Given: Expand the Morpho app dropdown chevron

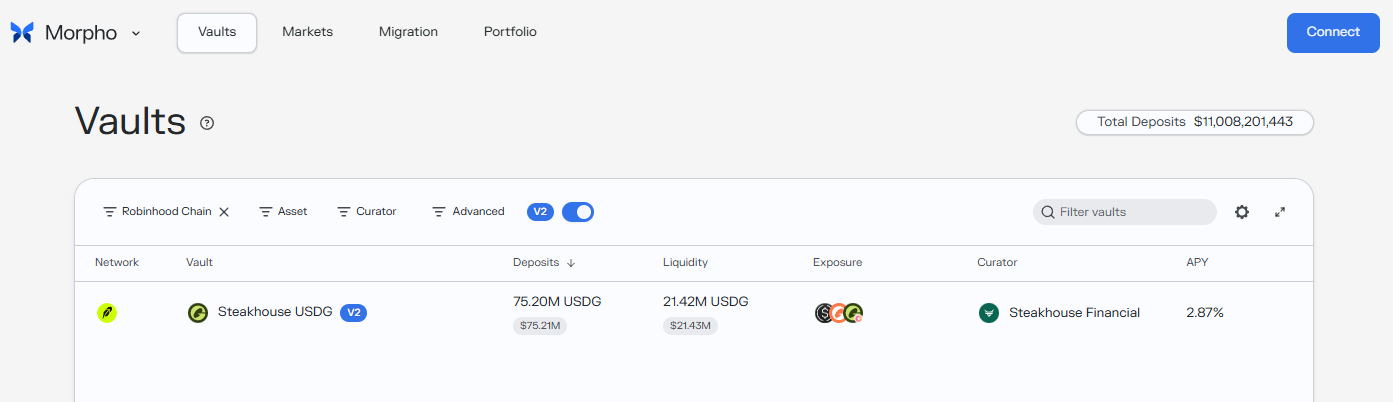Looking at the screenshot, I should (136, 33).
